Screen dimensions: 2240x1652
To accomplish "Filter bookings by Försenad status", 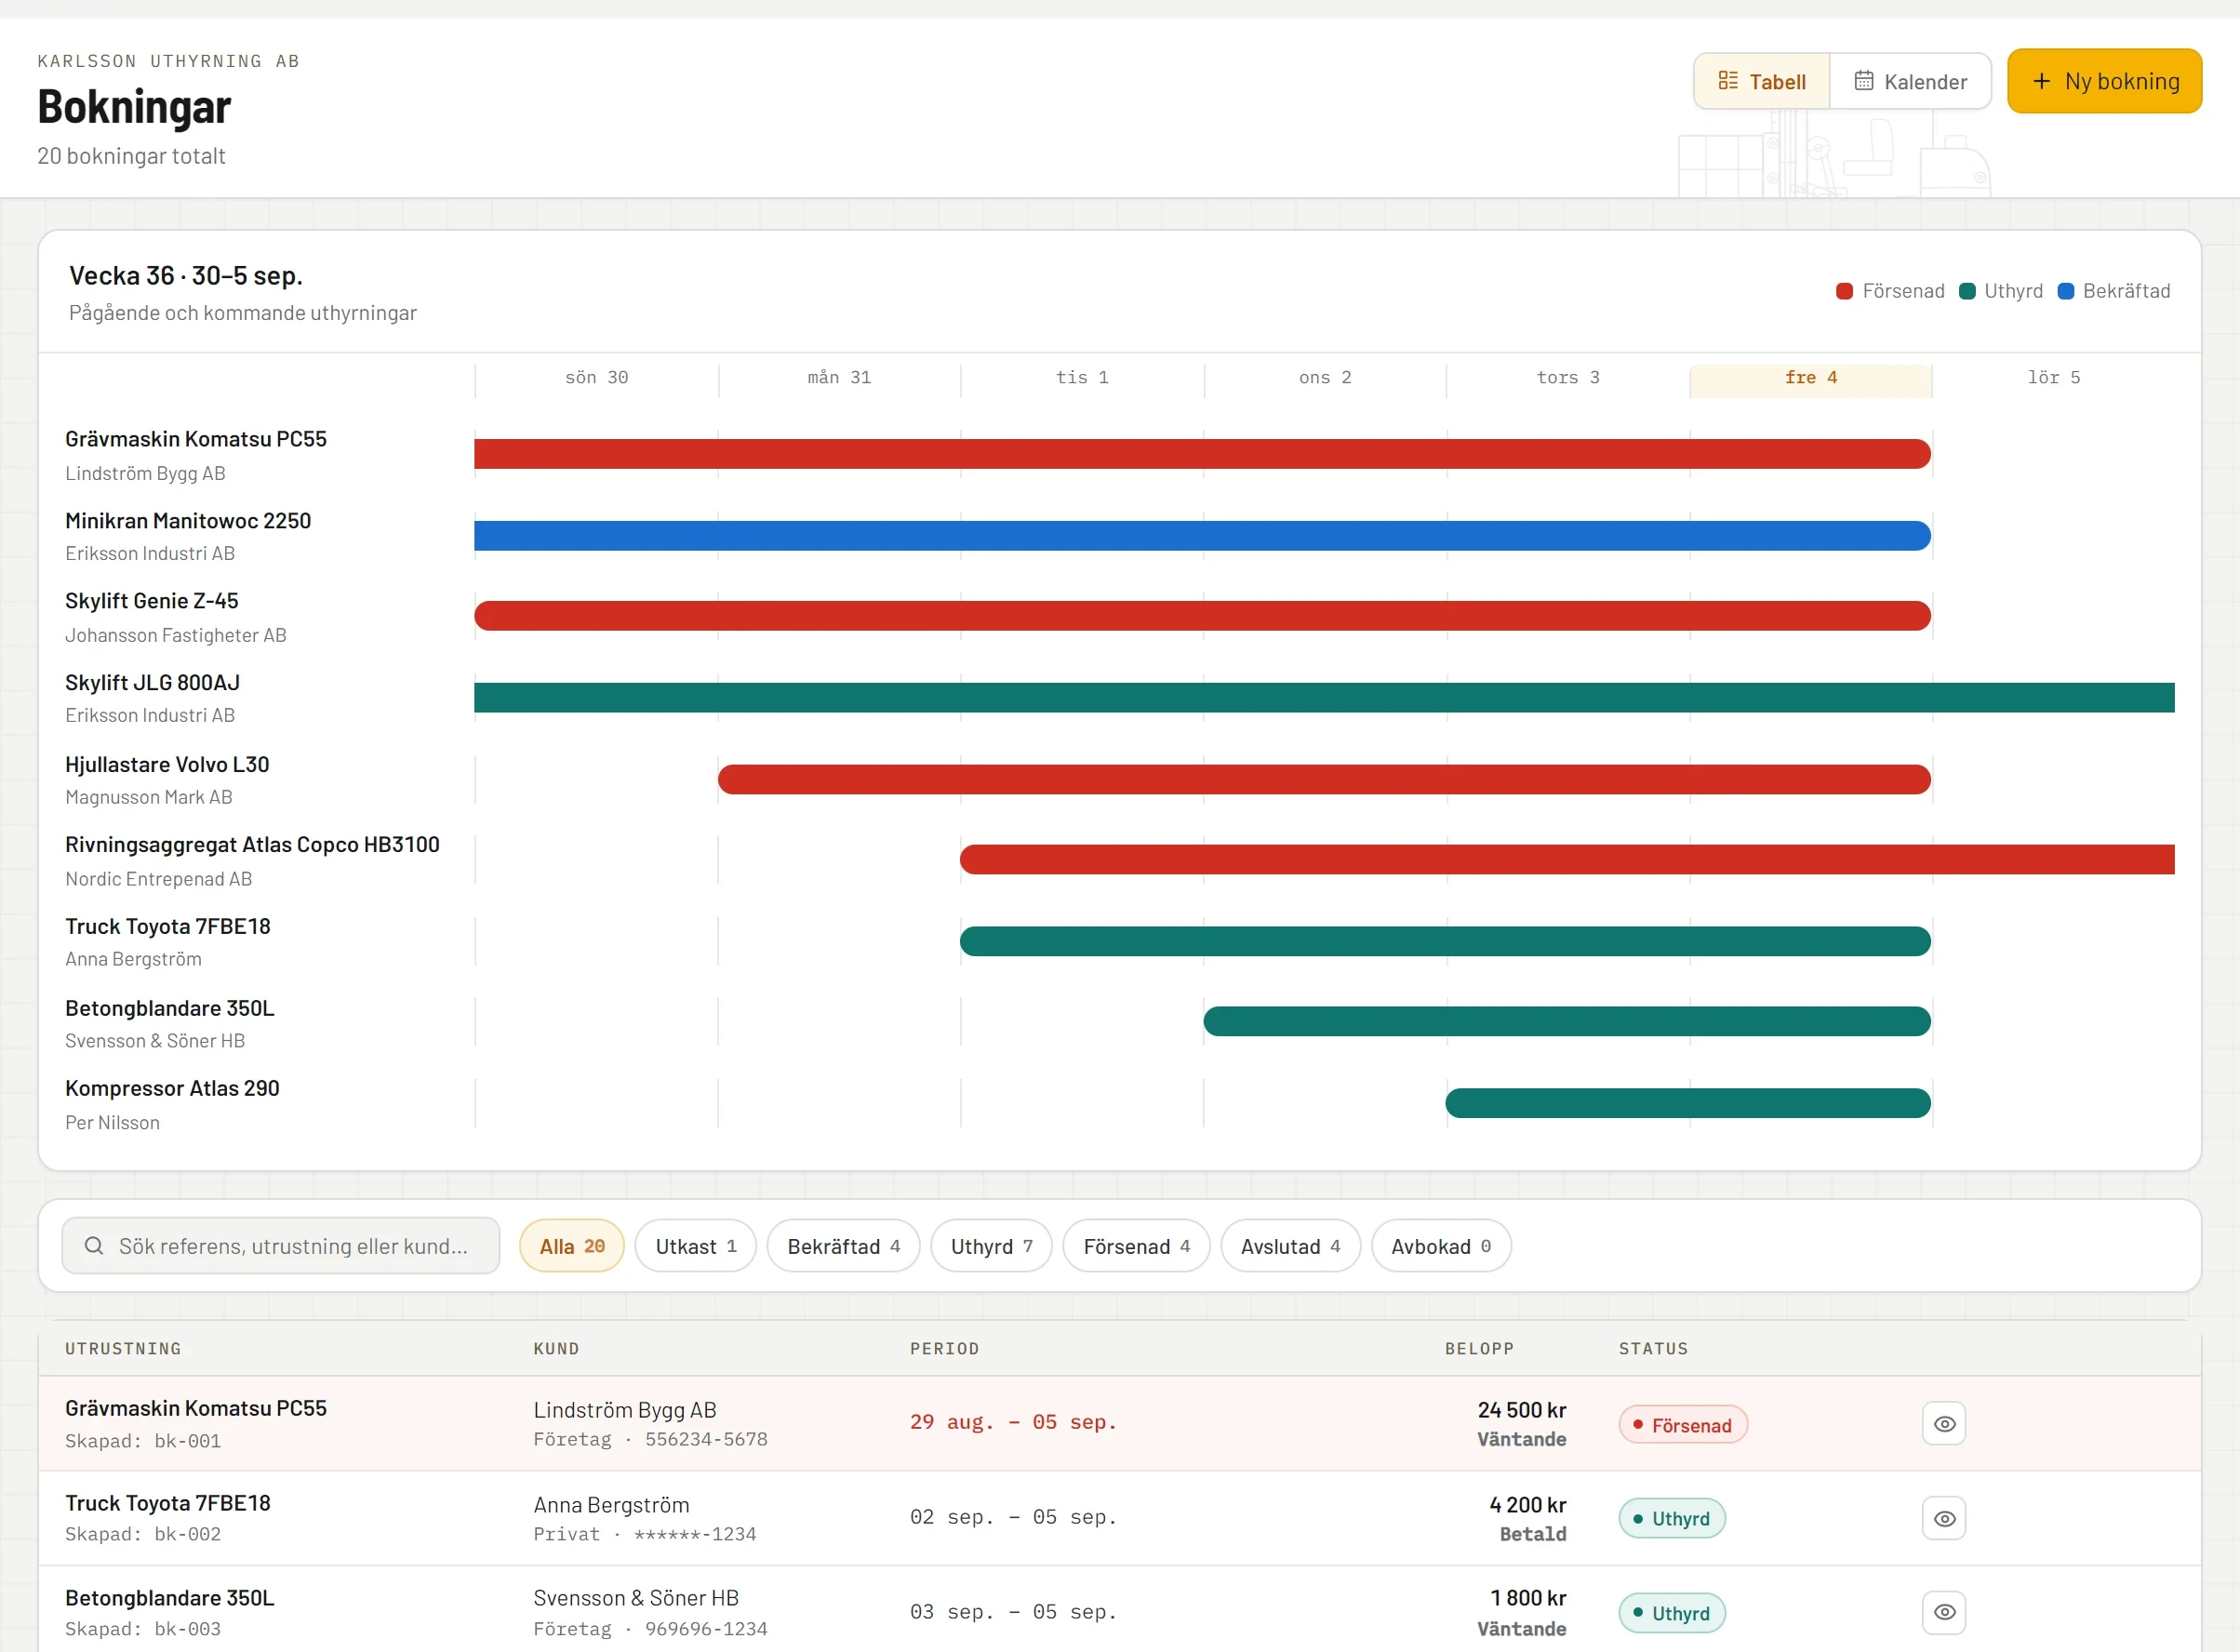I will [x=1136, y=1245].
